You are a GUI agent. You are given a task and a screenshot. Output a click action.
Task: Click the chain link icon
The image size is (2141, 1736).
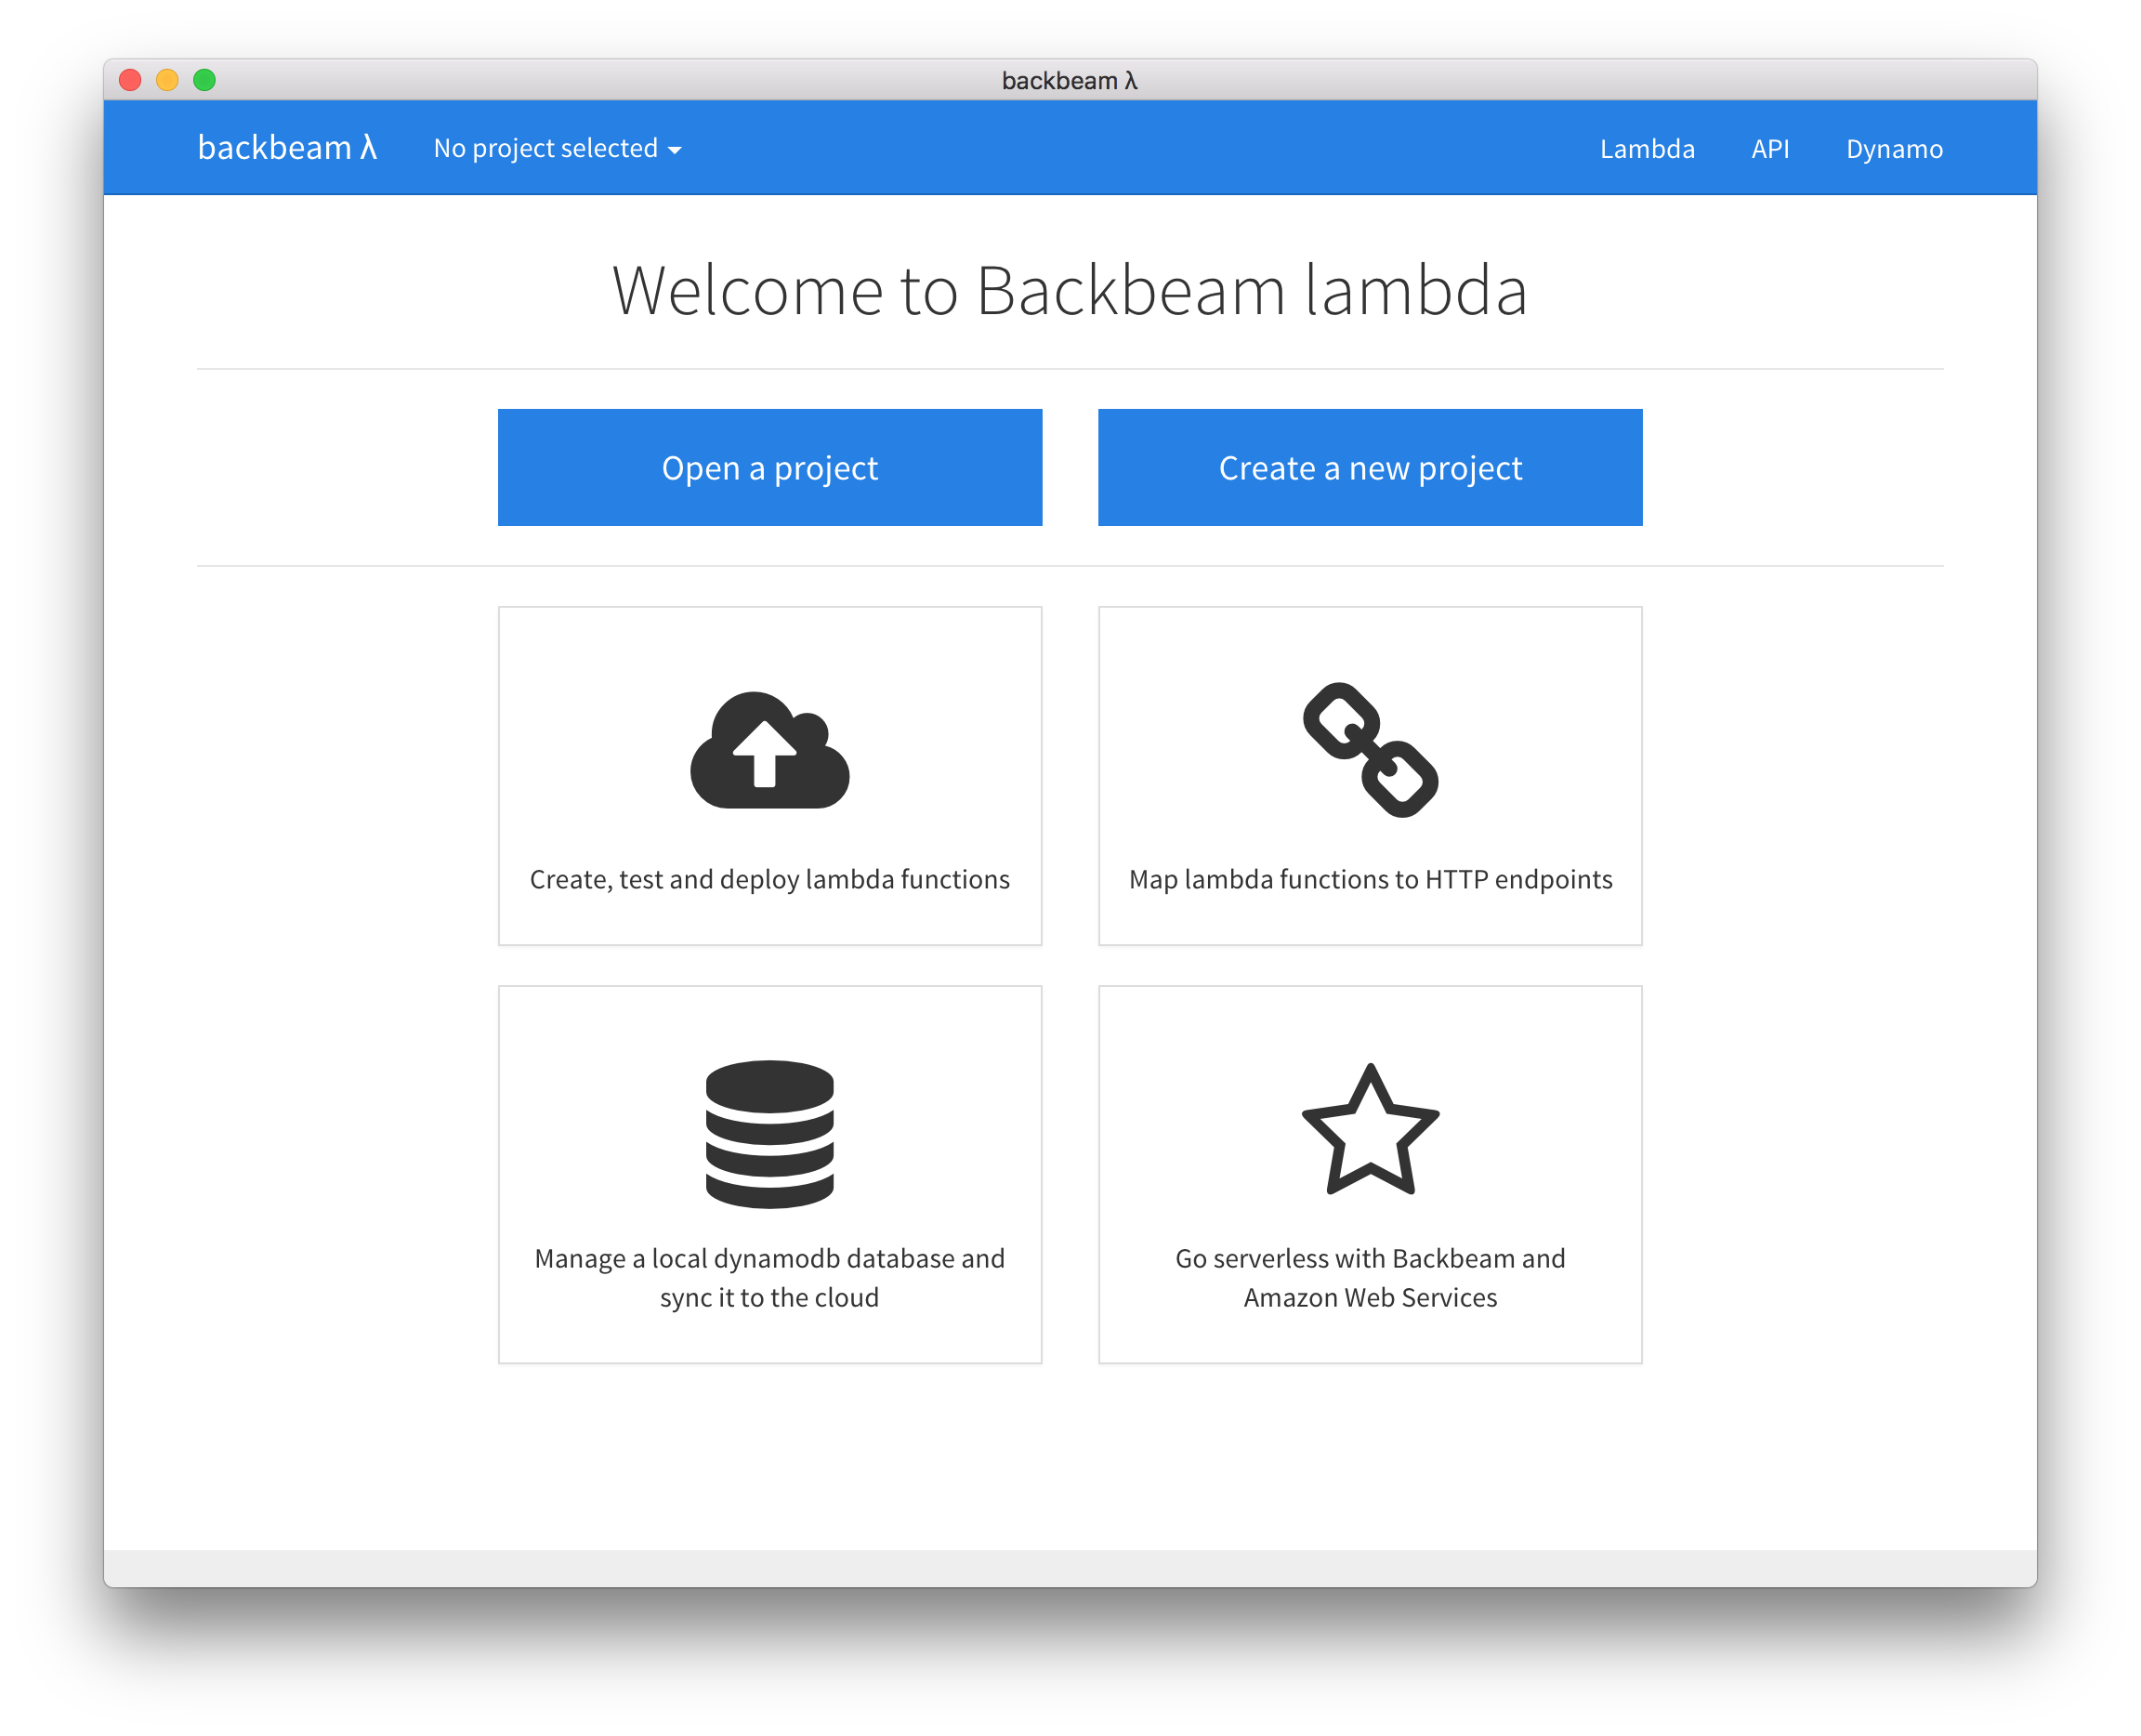(1370, 750)
